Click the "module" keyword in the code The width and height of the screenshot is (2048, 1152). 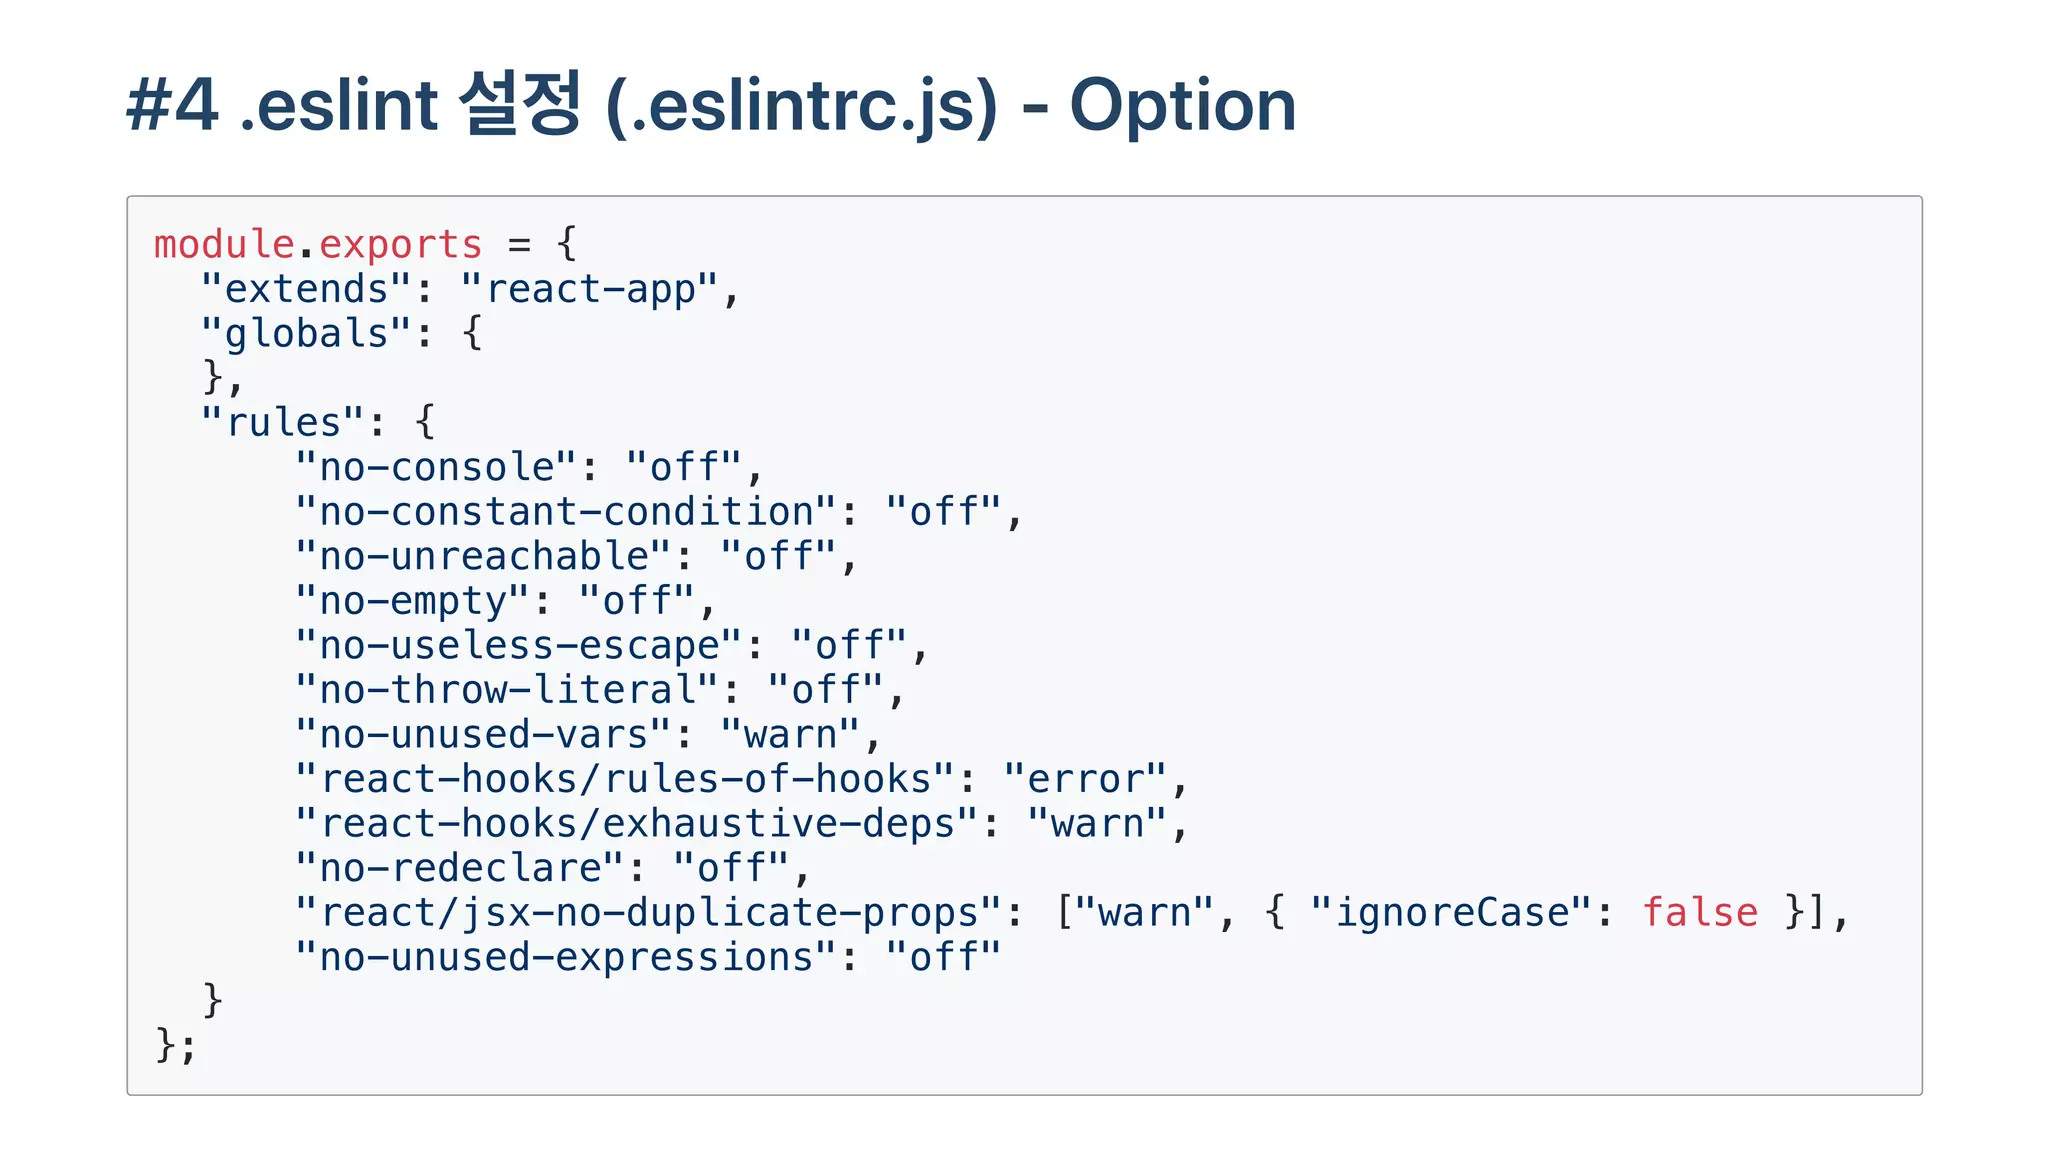click(x=224, y=245)
